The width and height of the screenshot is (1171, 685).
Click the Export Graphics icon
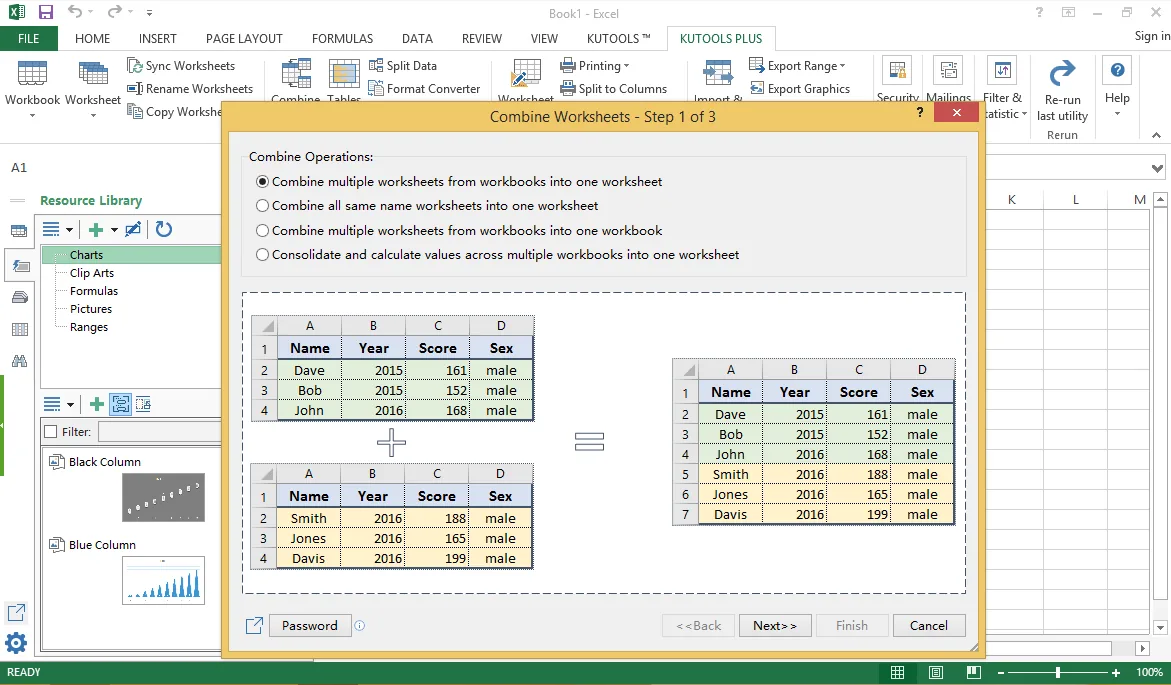(757, 89)
